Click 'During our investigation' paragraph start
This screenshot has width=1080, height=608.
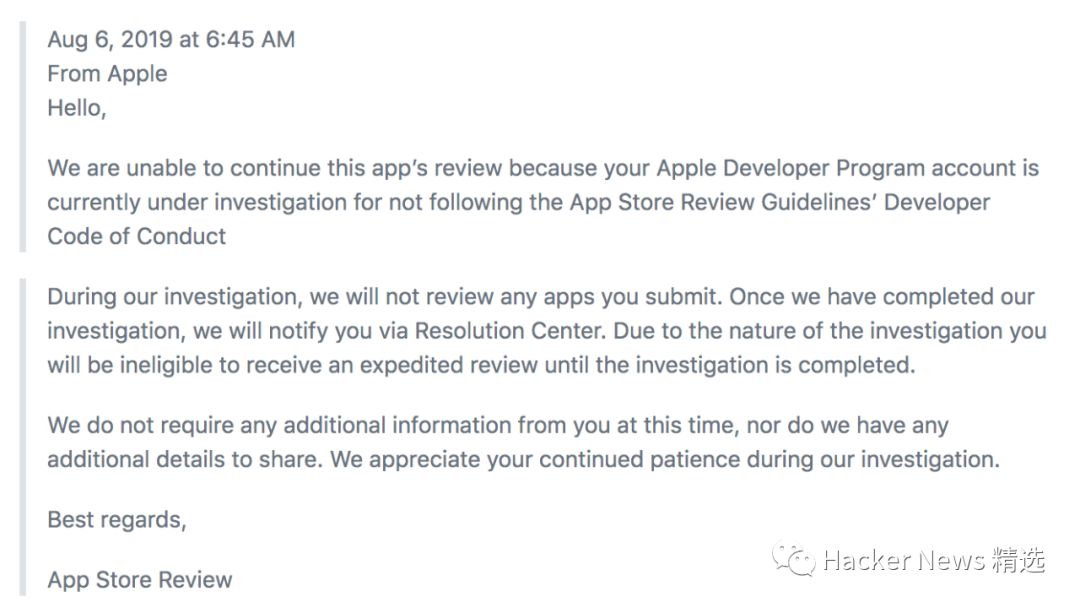(x=174, y=297)
